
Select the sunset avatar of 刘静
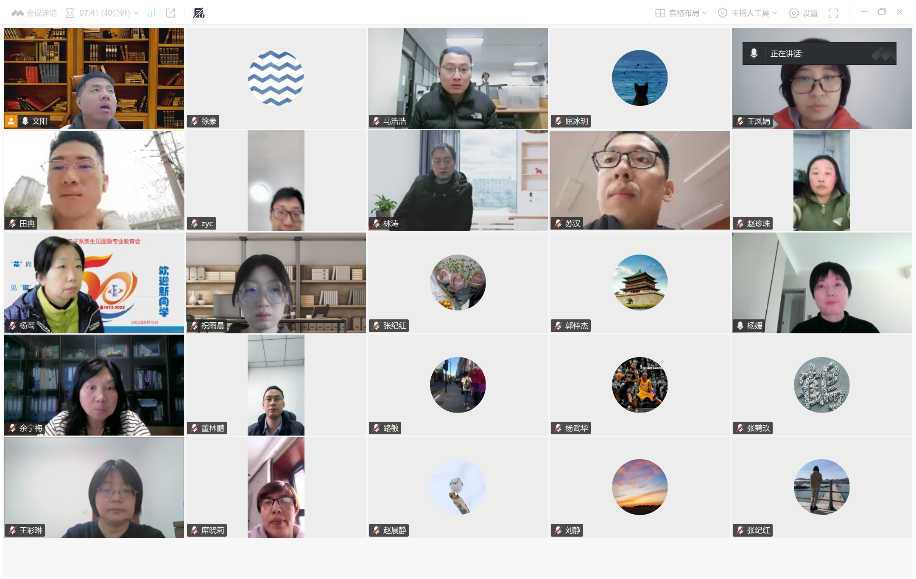[640, 487]
